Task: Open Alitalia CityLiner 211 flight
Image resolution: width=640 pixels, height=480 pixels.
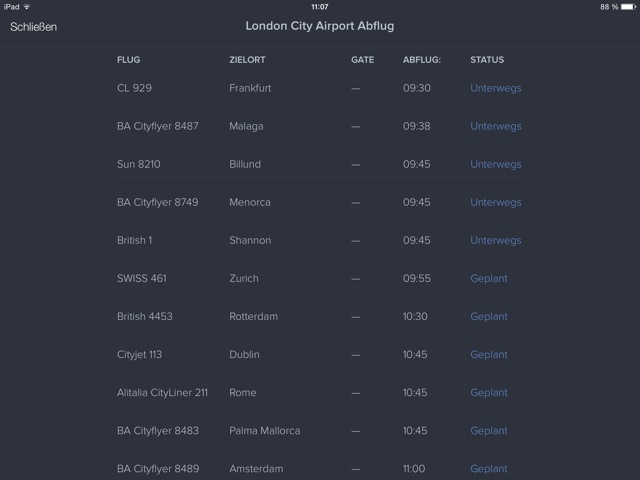Action: 162,392
